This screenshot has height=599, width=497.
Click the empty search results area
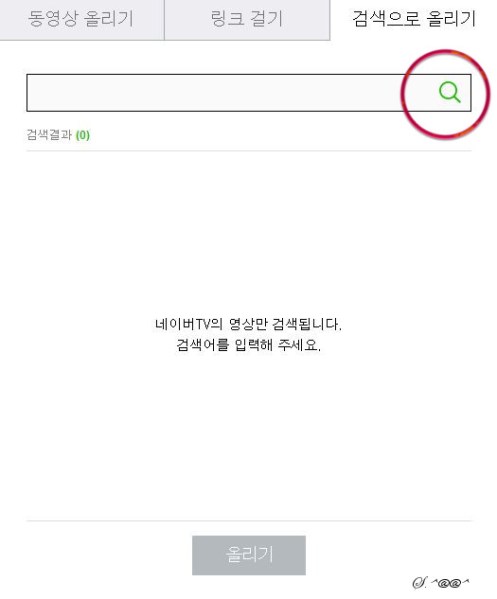[x=249, y=335]
